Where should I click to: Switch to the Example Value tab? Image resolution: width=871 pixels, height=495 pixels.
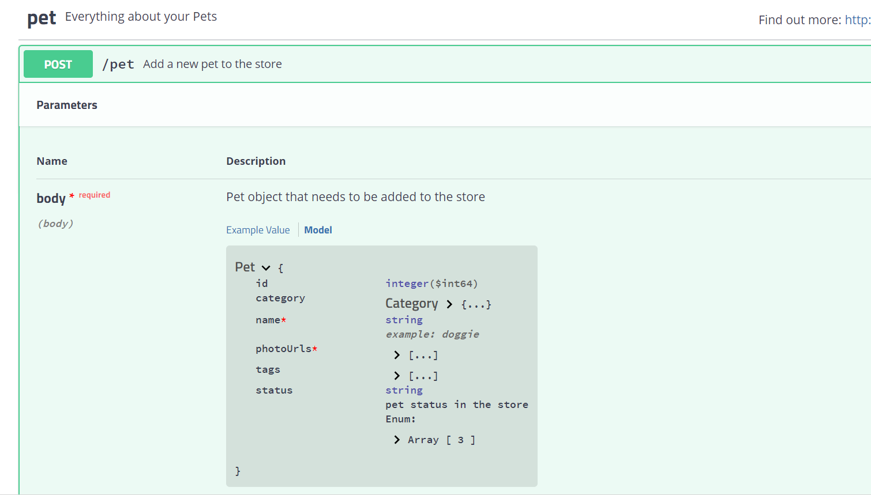pyautogui.click(x=257, y=230)
